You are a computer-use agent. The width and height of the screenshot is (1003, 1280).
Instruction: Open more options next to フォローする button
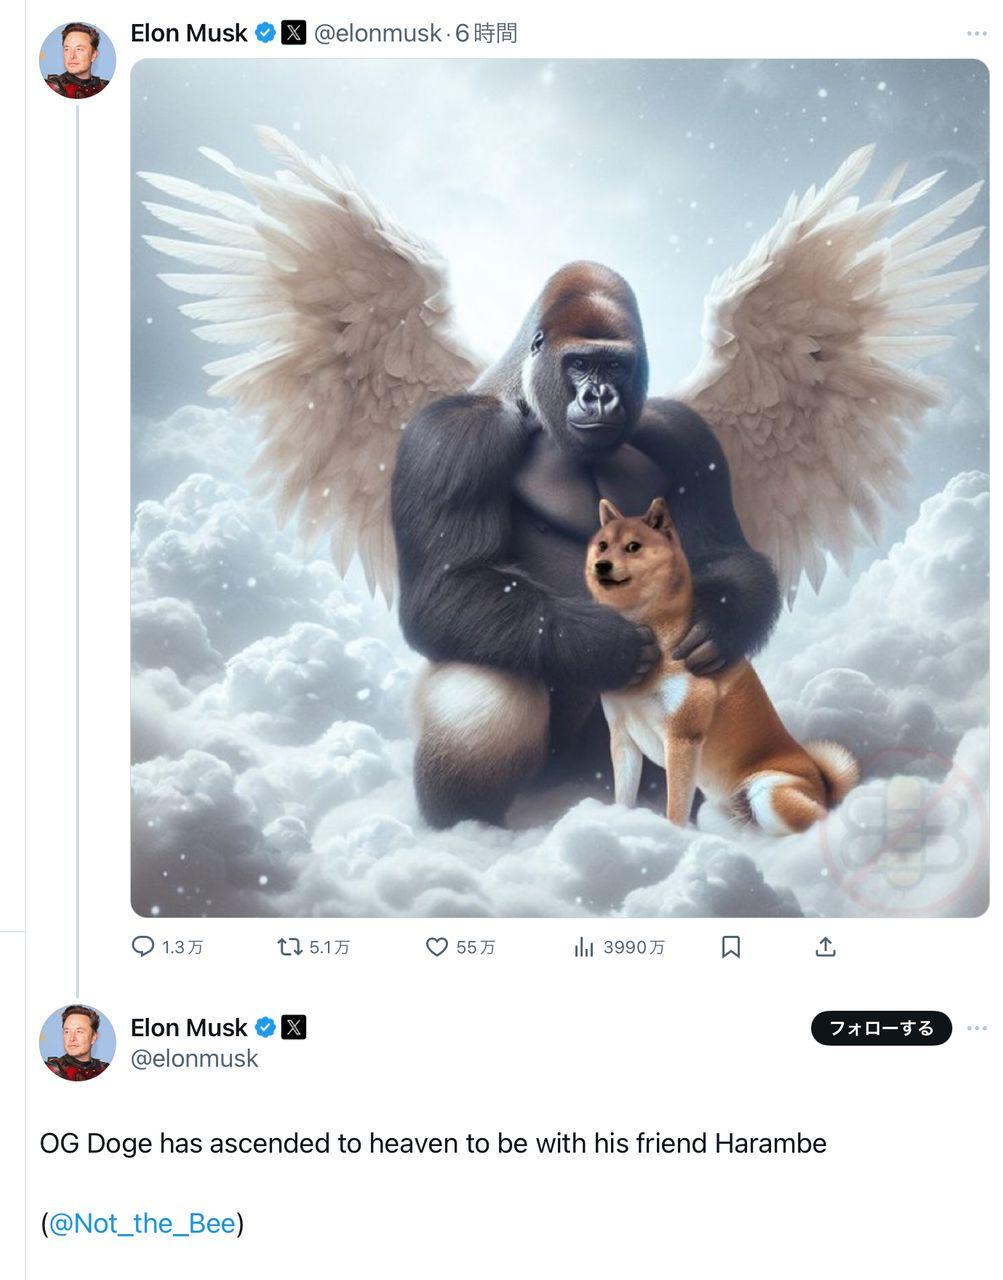click(x=976, y=1028)
